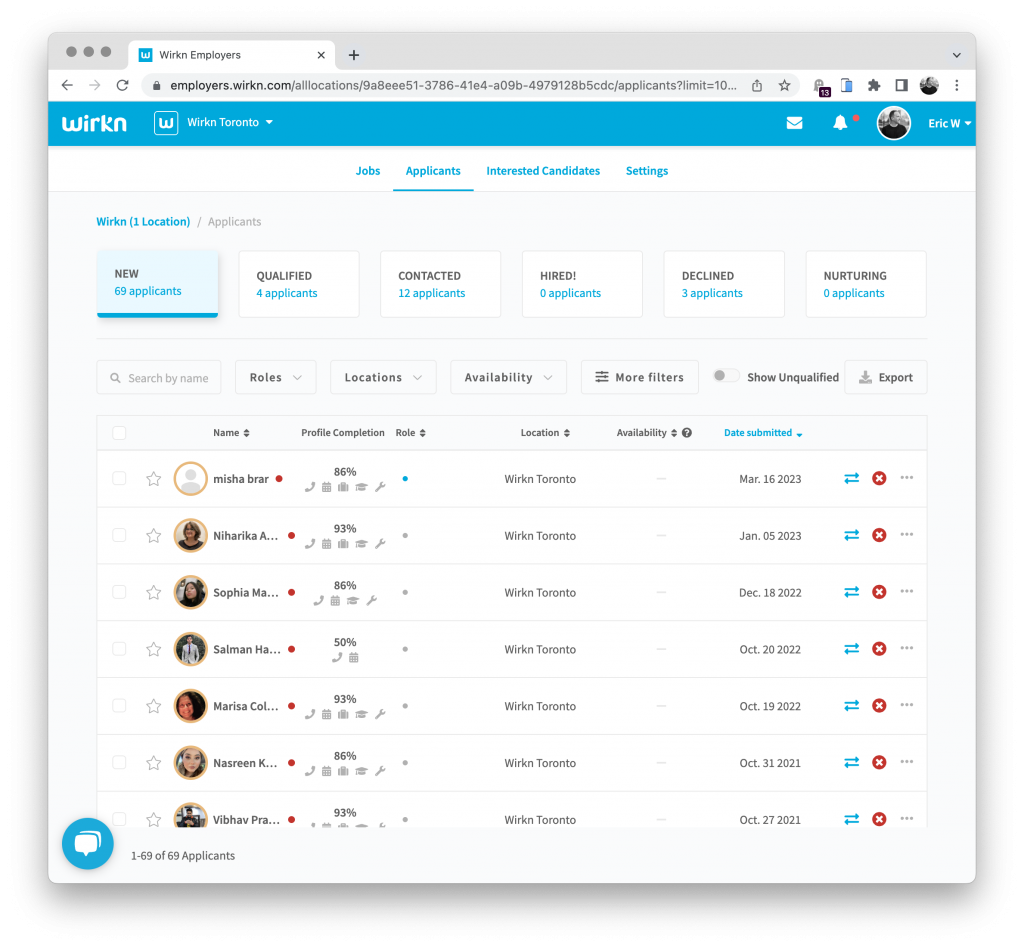This screenshot has width=1024, height=947.
Task: Open the notifications bell
Action: 840,123
